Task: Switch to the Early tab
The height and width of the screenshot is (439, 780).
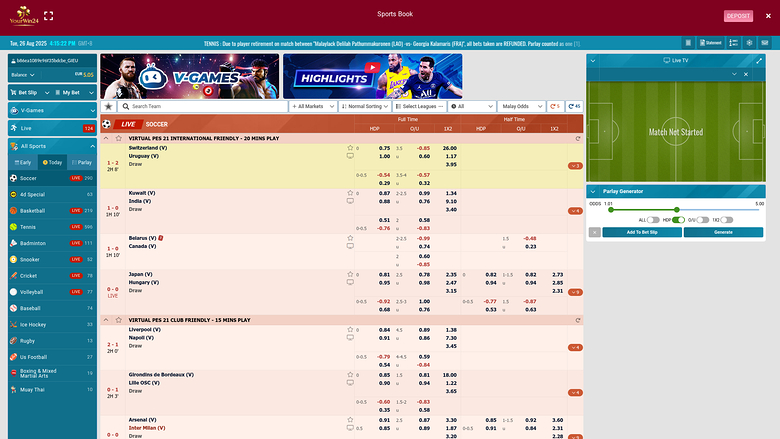Action: pos(23,162)
